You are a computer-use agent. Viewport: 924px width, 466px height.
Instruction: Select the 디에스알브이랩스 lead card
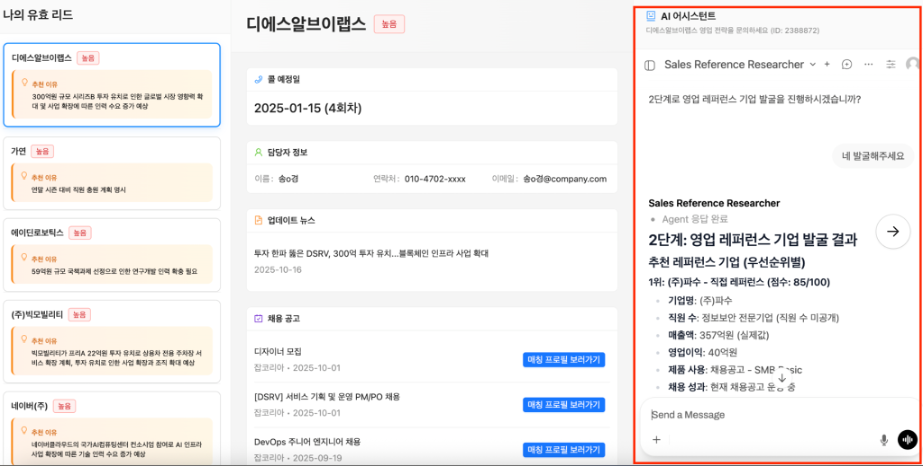pos(111,85)
